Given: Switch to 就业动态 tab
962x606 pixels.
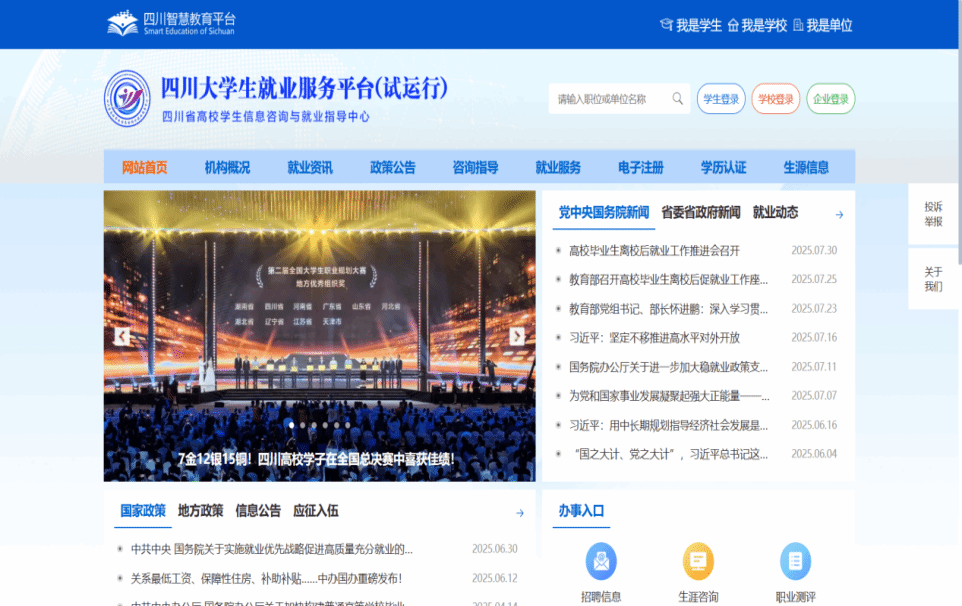Looking at the screenshot, I should click(x=775, y=212).
